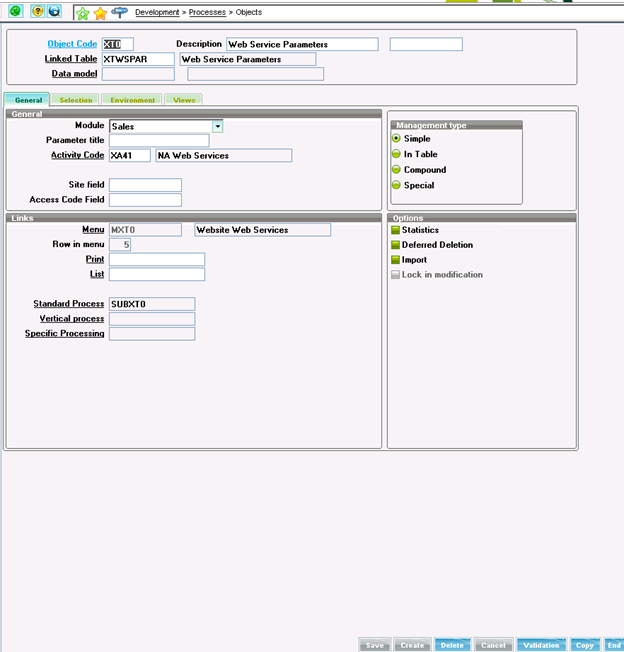Expand the Module dropdown arrow
The image size is (624, 652).
(x=217, y=126)
